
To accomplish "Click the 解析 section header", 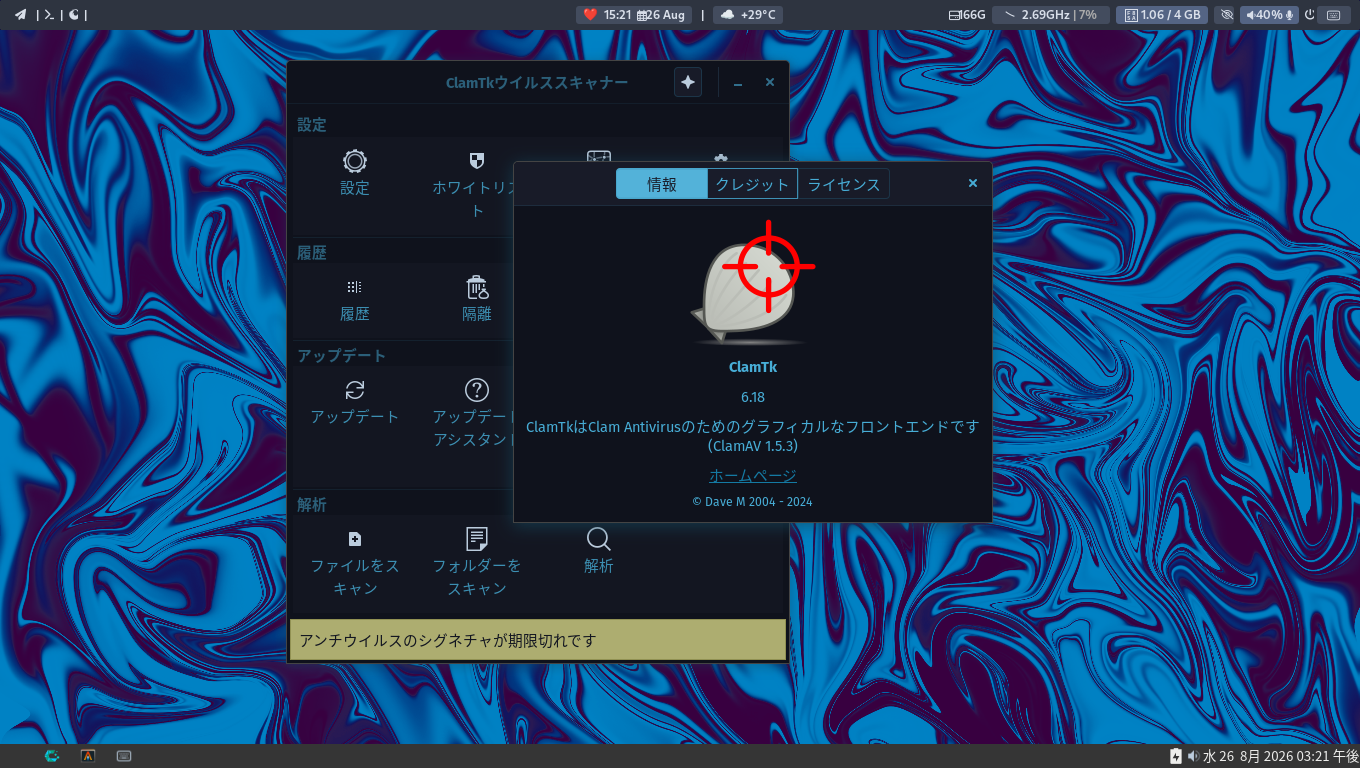I will click(x=312, y=505).
